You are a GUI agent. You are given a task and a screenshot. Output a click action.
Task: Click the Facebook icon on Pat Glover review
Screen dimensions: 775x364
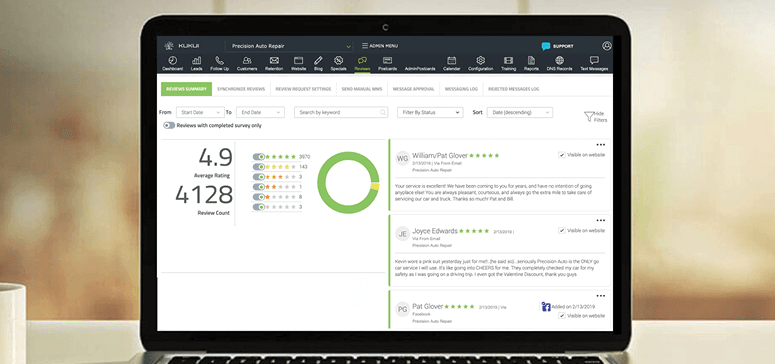[x=546, y=307]
